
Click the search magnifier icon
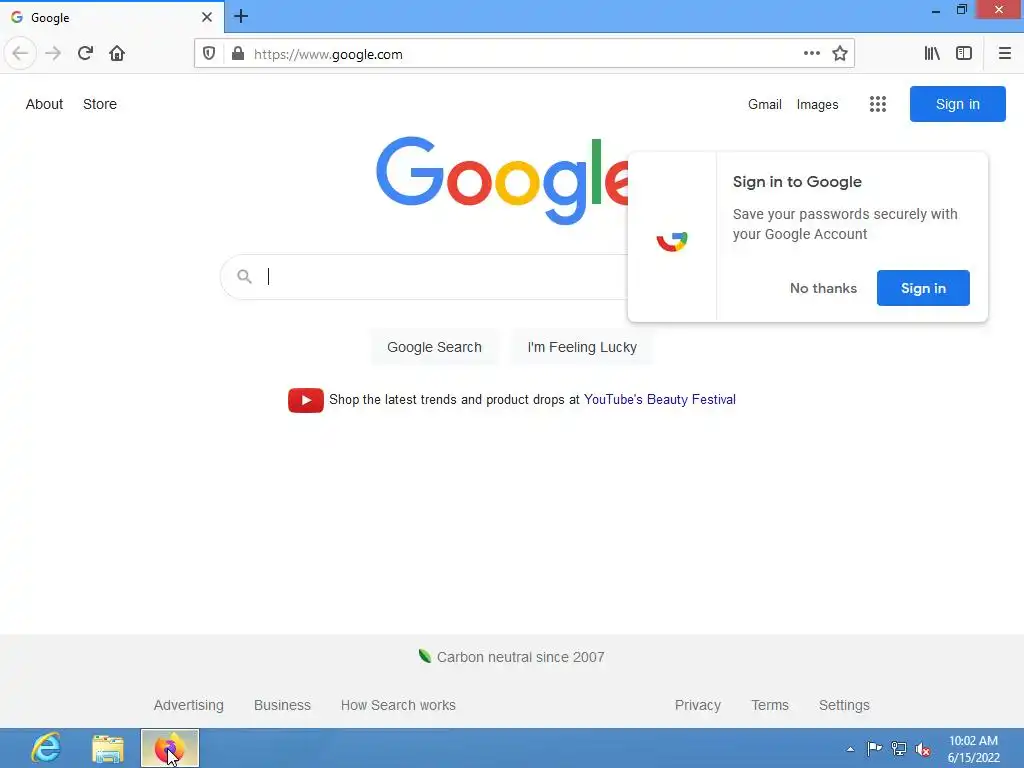tap(244, 276)
